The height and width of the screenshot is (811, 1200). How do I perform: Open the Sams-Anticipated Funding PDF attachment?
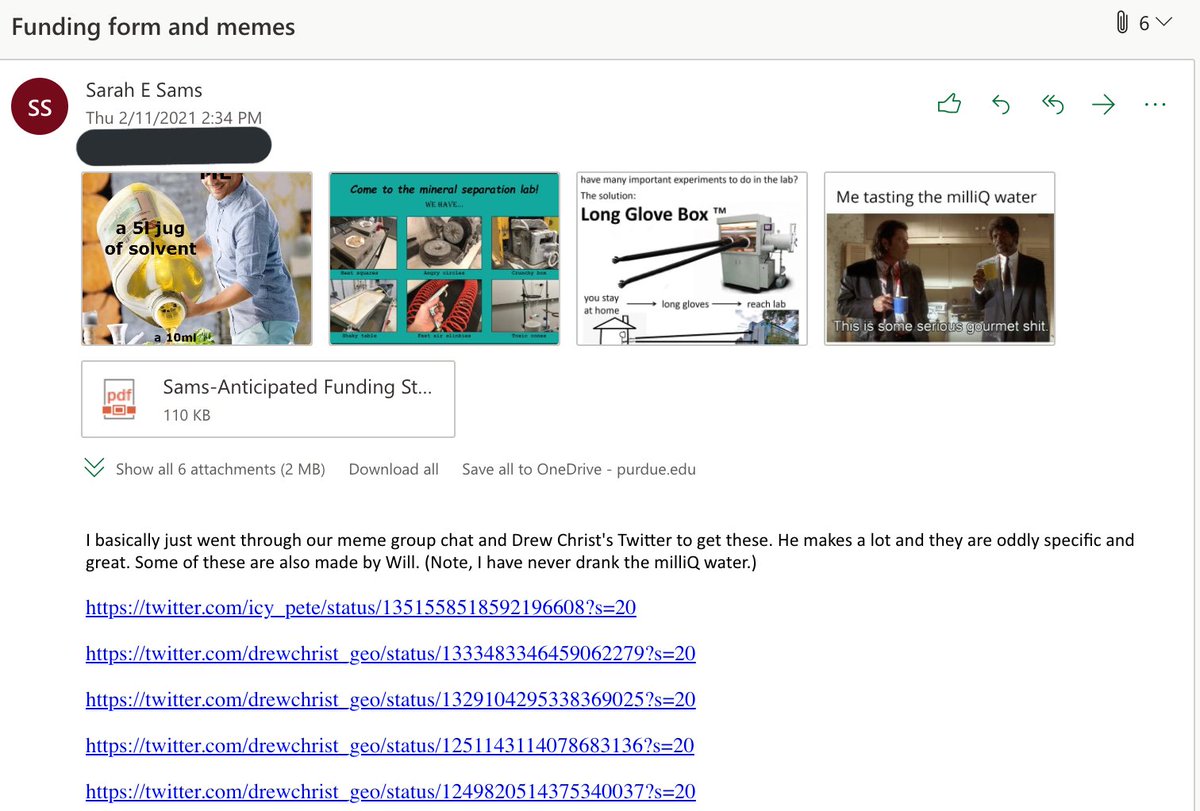coord(268,399)
